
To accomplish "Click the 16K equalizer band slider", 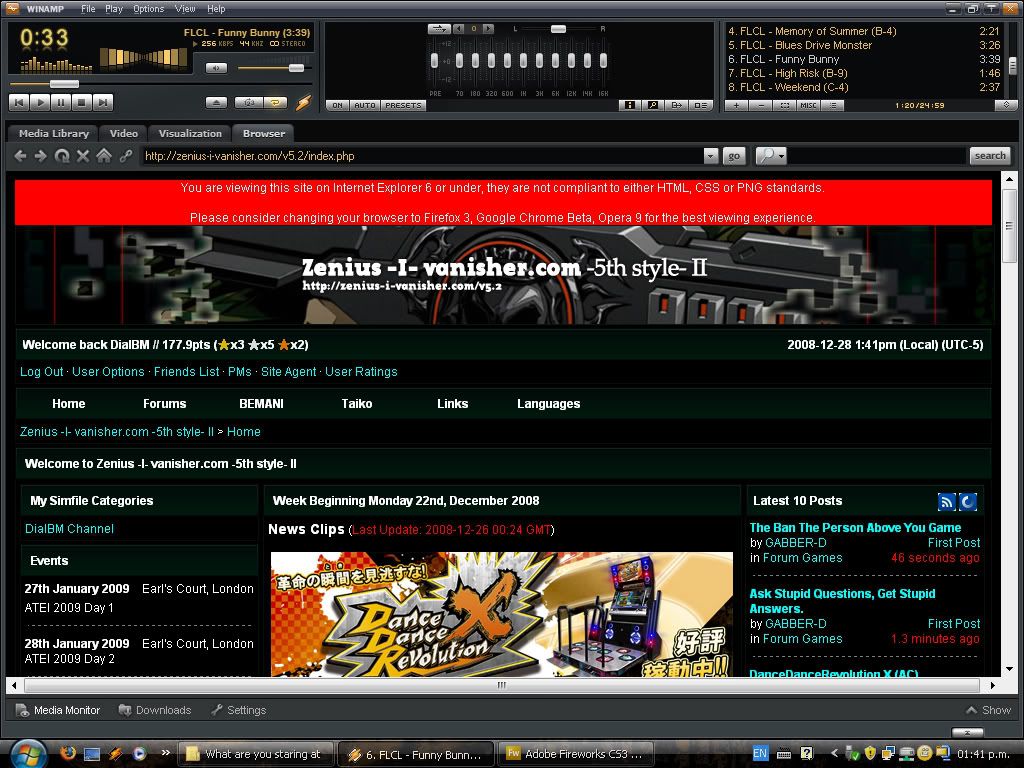I will point(603,61).
